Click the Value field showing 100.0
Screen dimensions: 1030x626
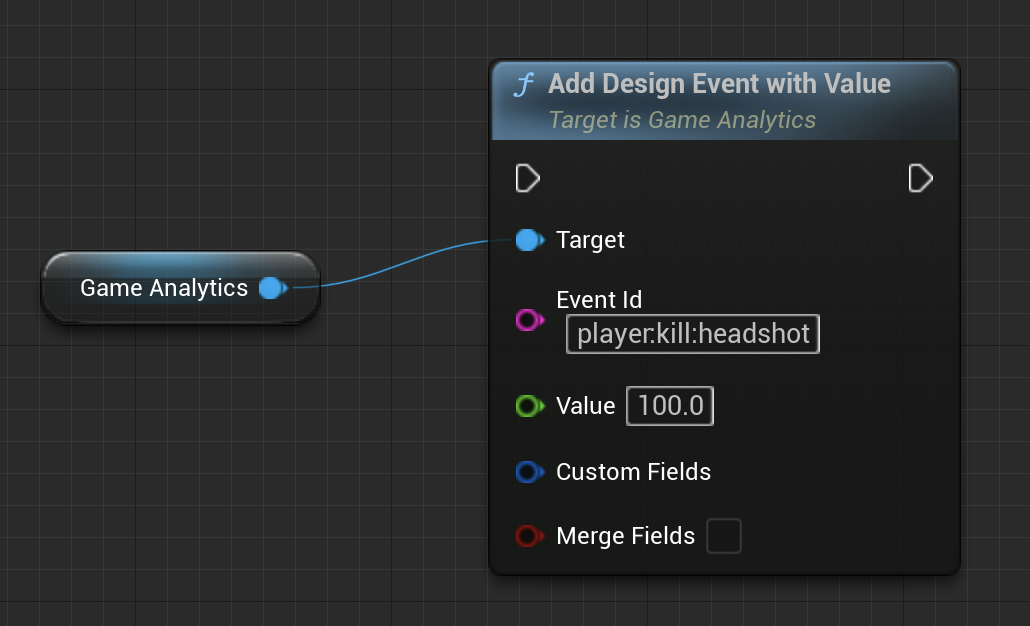click(x=670, y=406)
